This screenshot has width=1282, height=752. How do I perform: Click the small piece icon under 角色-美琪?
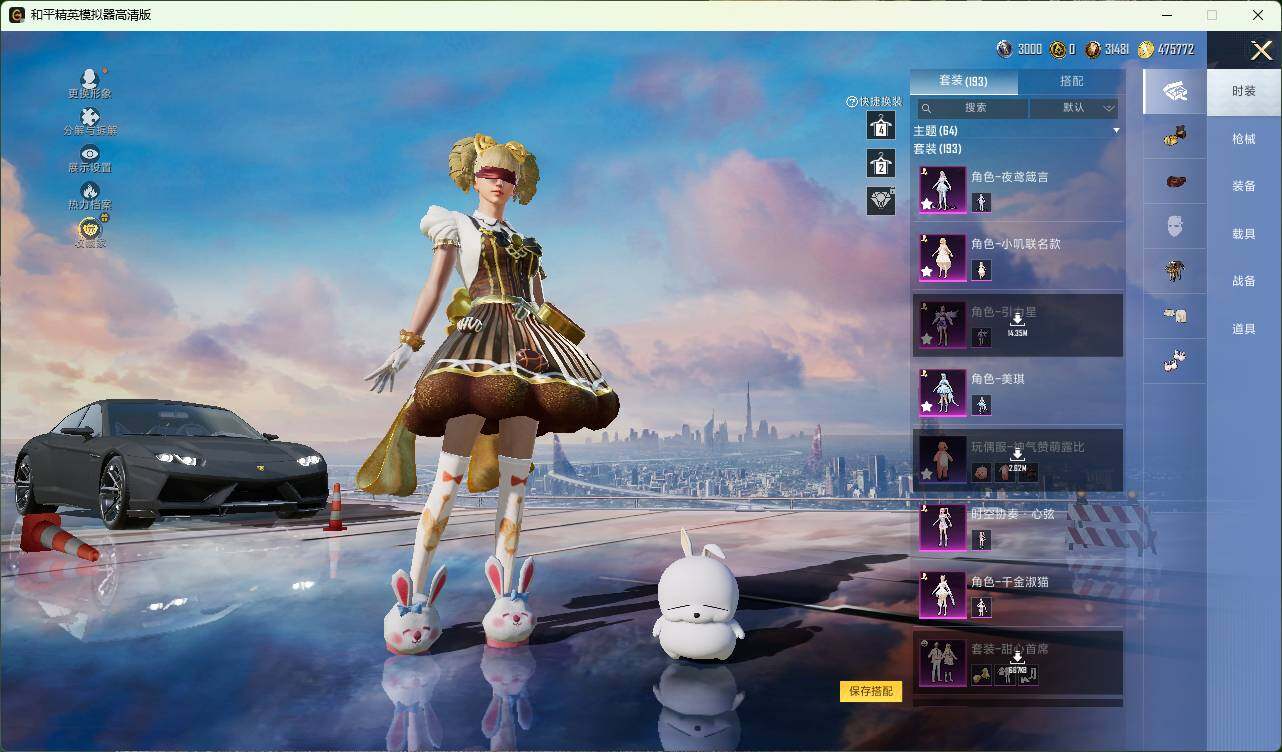982,405
